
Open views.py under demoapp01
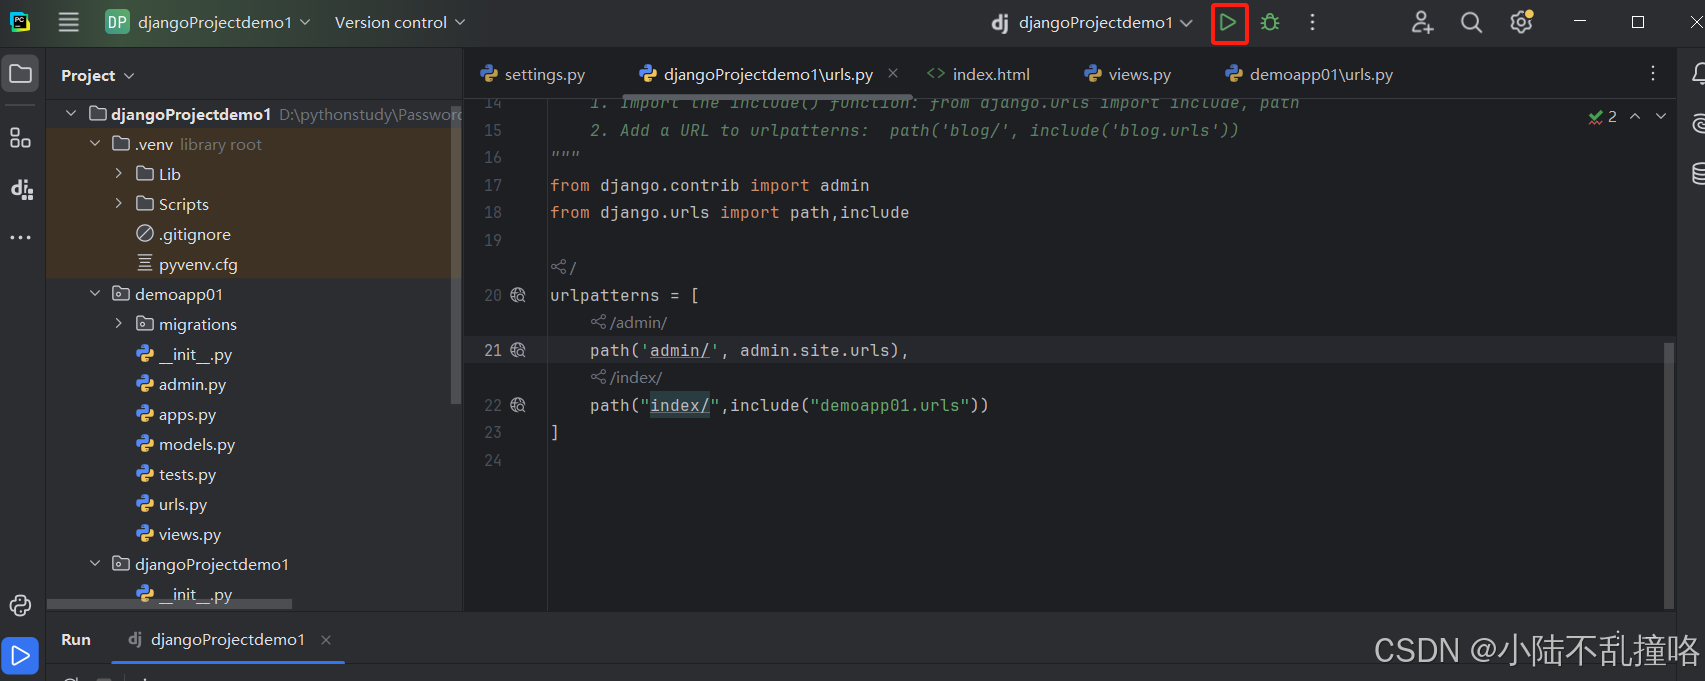pyautogui.click(x=190, y=534)
